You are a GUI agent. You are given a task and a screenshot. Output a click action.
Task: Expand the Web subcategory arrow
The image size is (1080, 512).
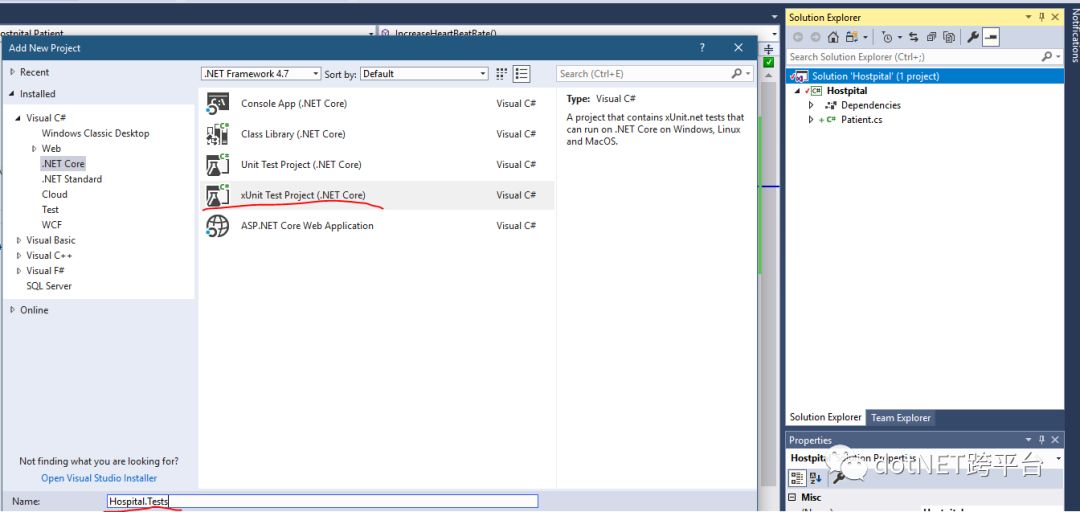coord(34,148)
